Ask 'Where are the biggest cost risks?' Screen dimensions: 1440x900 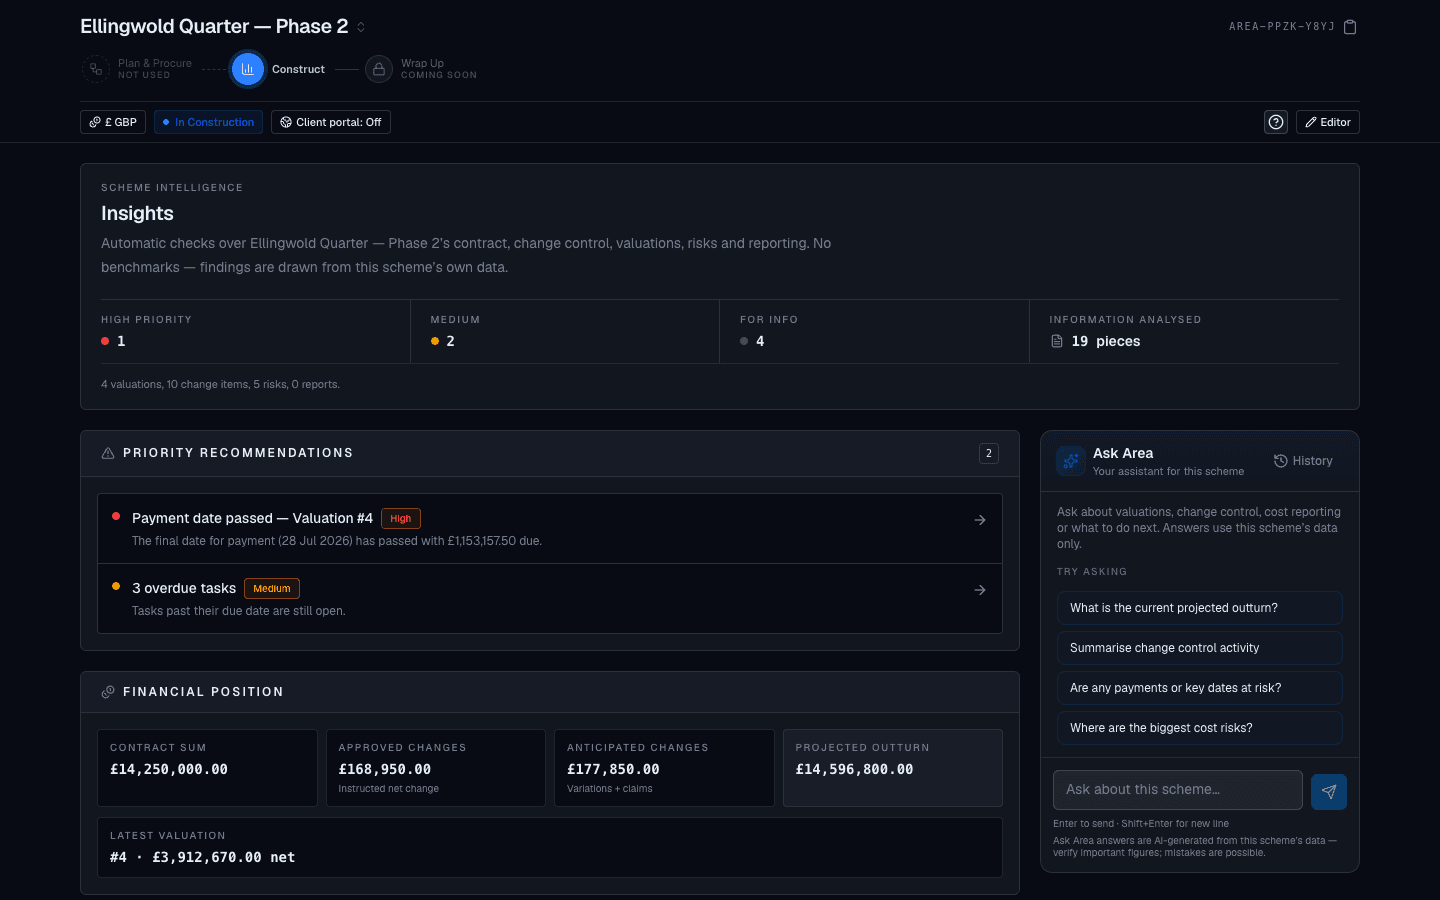coord(1200,728)
